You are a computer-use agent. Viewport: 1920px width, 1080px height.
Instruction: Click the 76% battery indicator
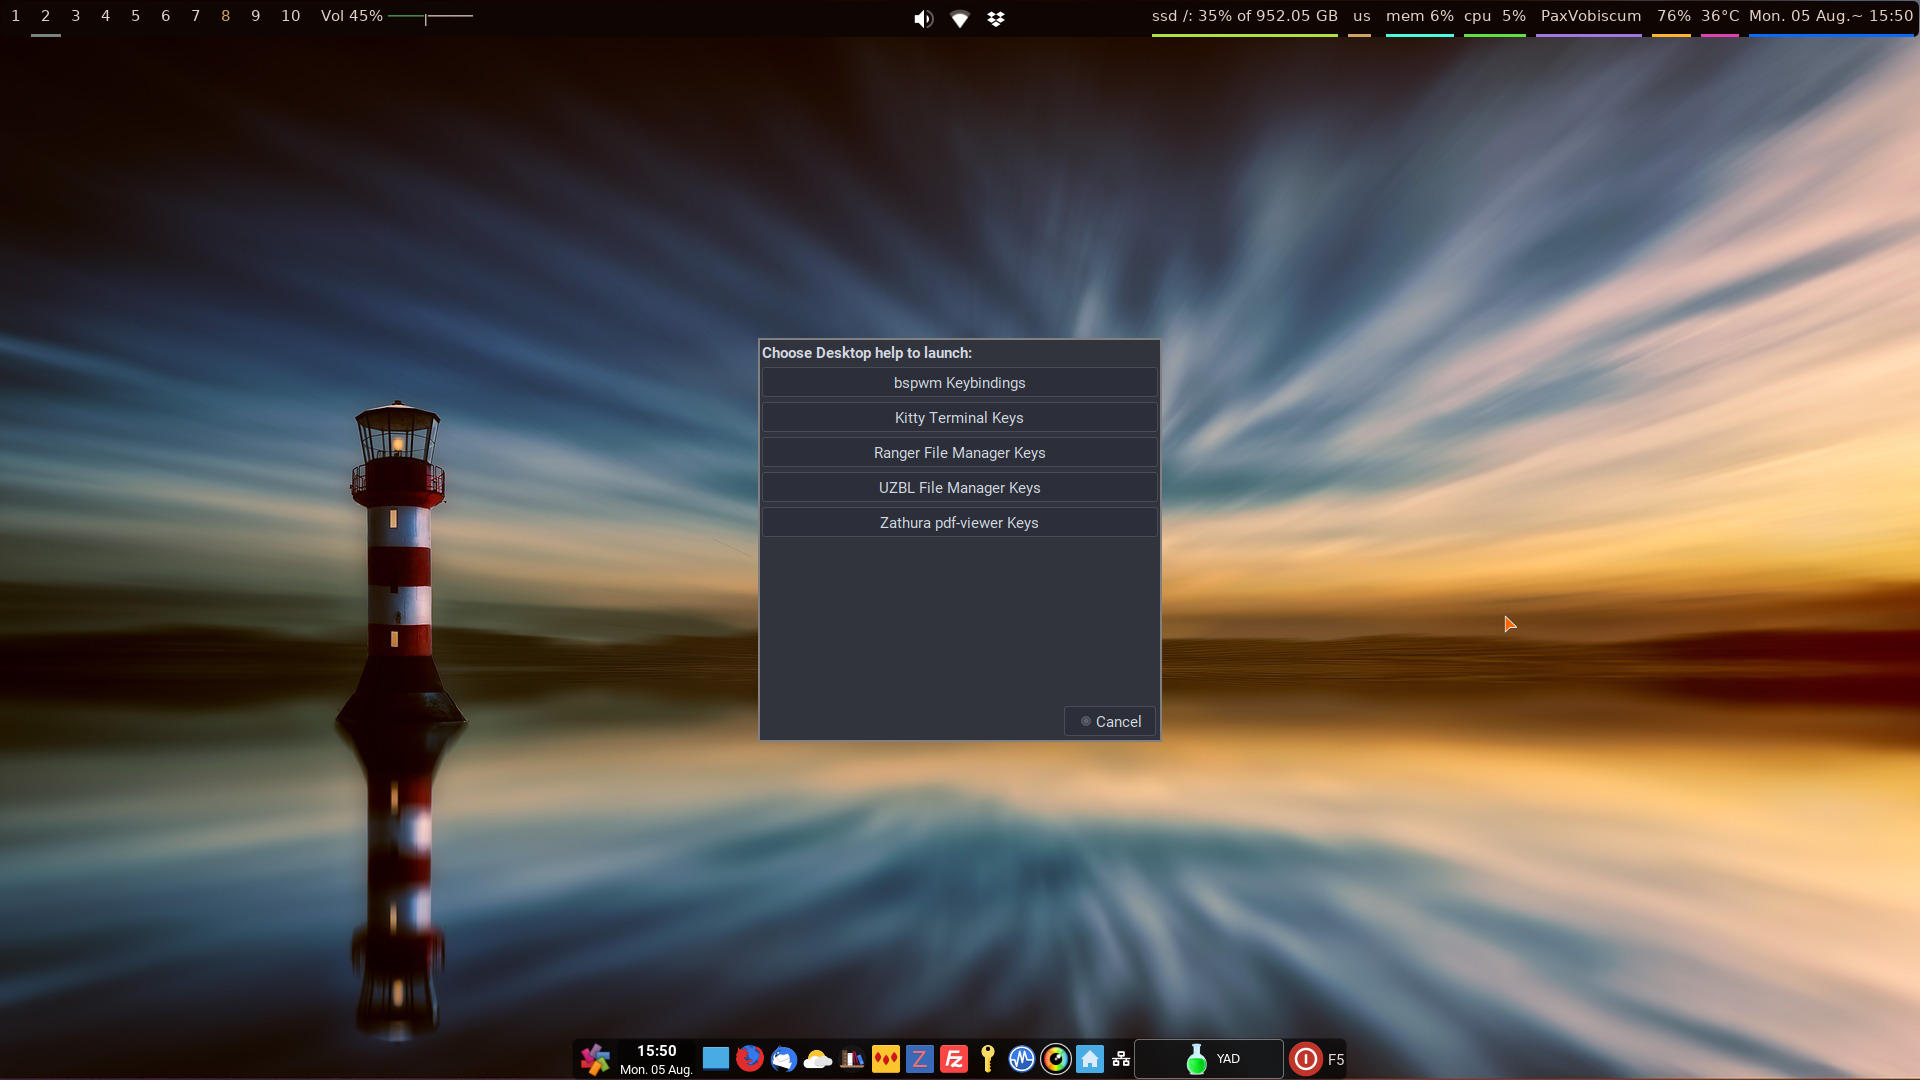point(1674,16)
